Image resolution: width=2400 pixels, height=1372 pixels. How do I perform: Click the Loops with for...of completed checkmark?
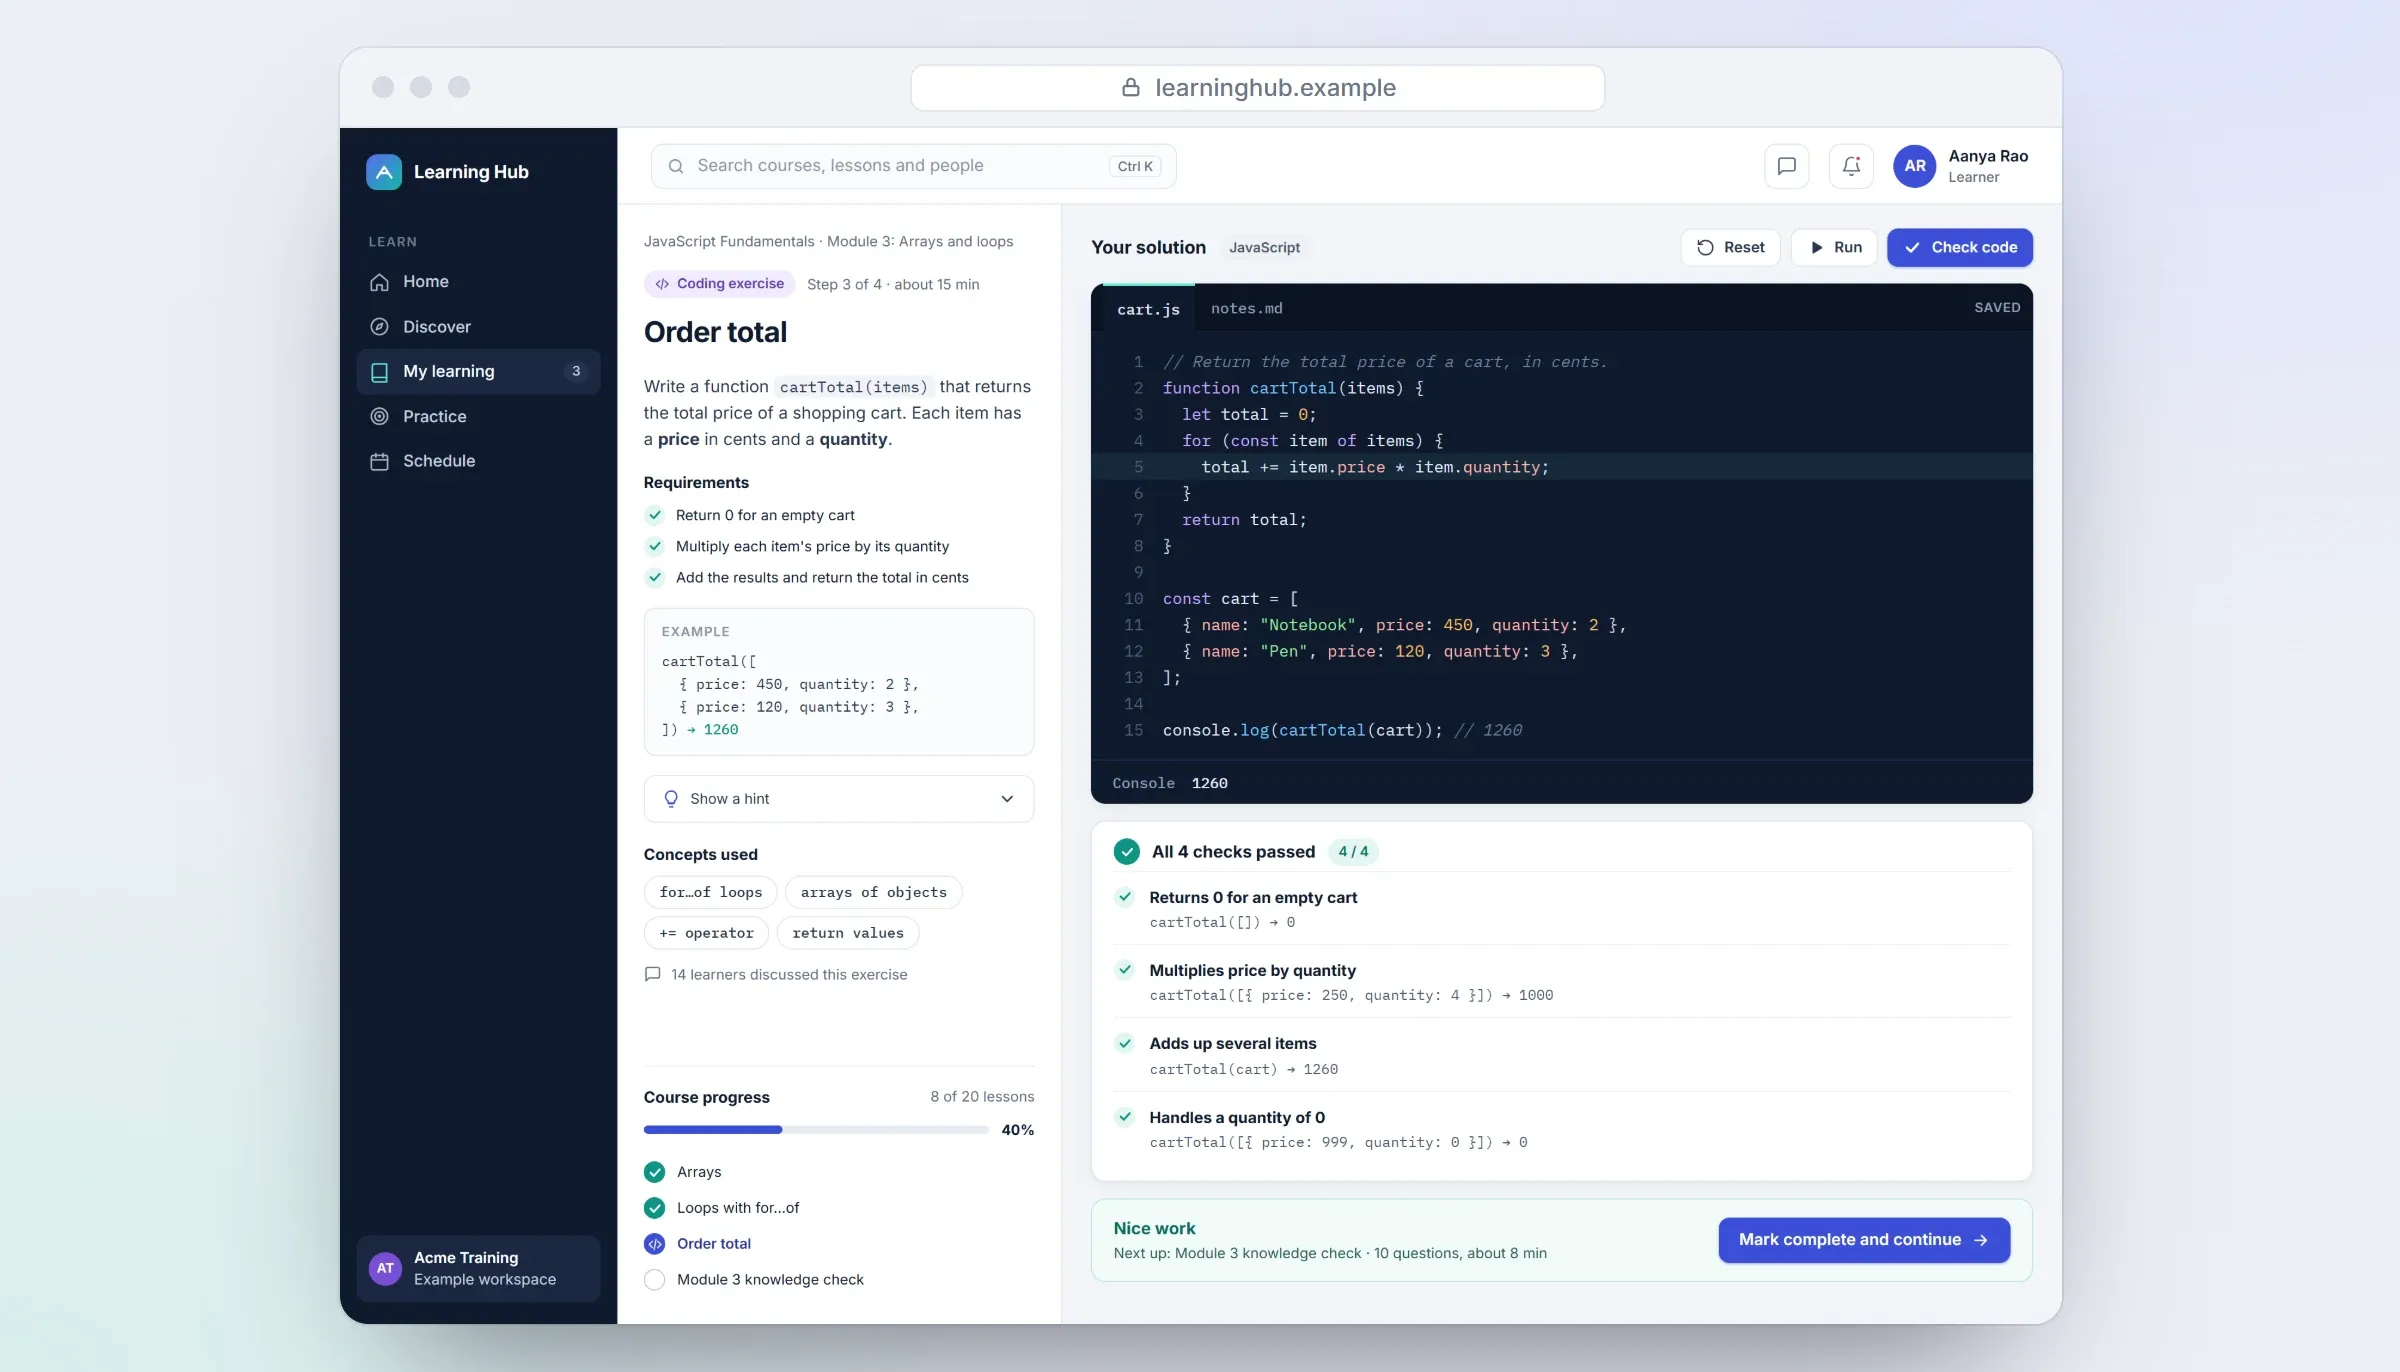(x=655, y=1208)
